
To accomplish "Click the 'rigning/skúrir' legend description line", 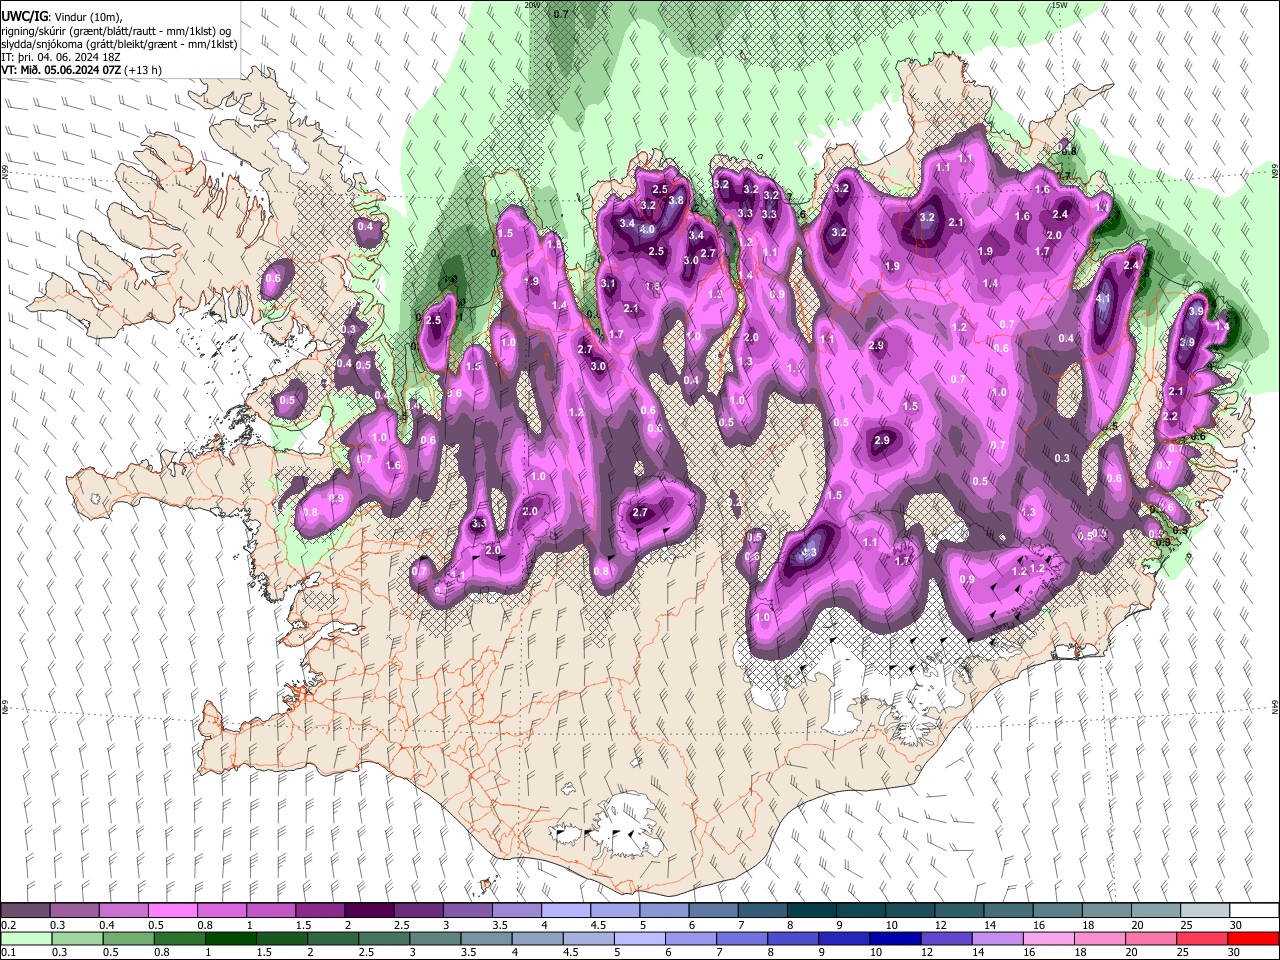I will pyautogui.click(x=116, y=31).
